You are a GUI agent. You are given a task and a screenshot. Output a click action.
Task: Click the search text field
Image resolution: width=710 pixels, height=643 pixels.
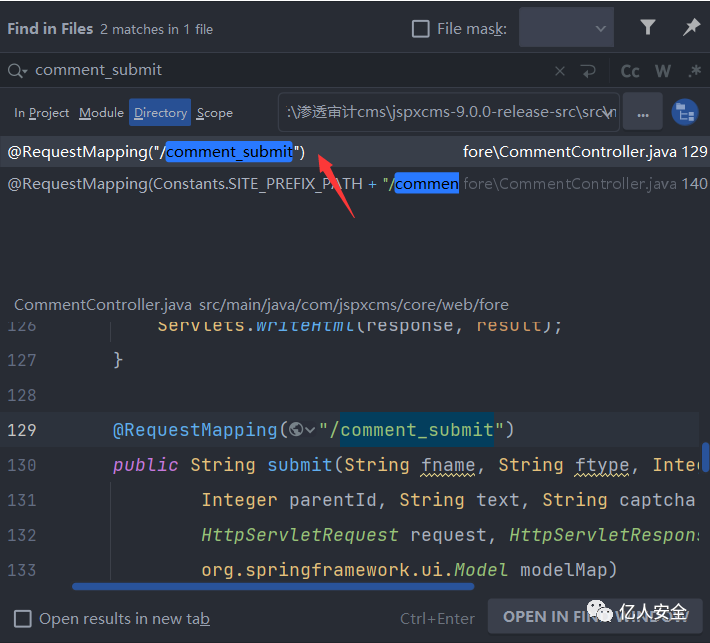point(290,70)
